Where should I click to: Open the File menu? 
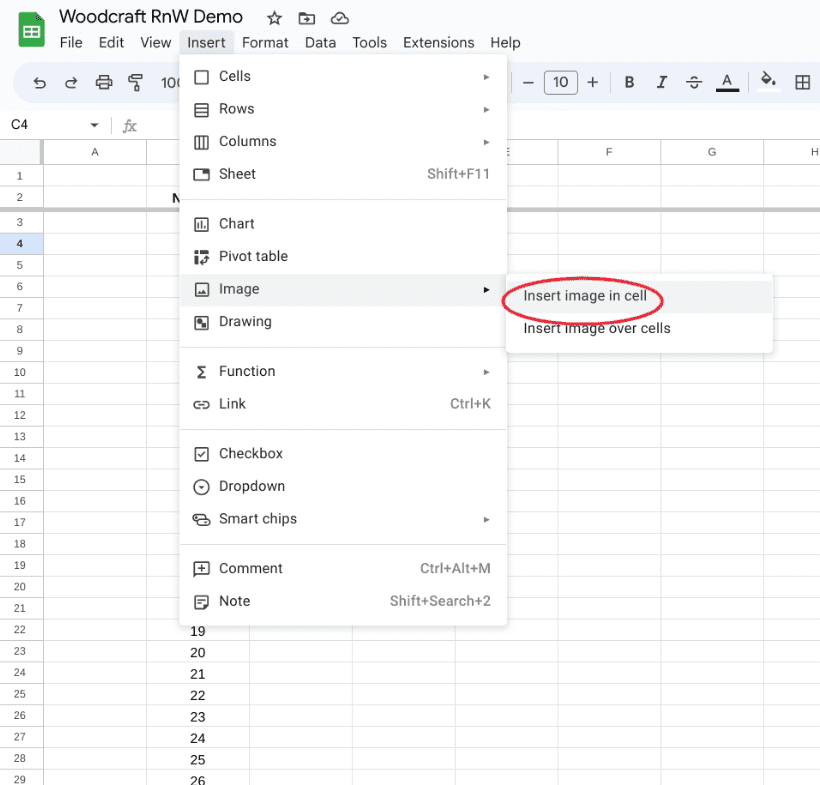[71, 42]
